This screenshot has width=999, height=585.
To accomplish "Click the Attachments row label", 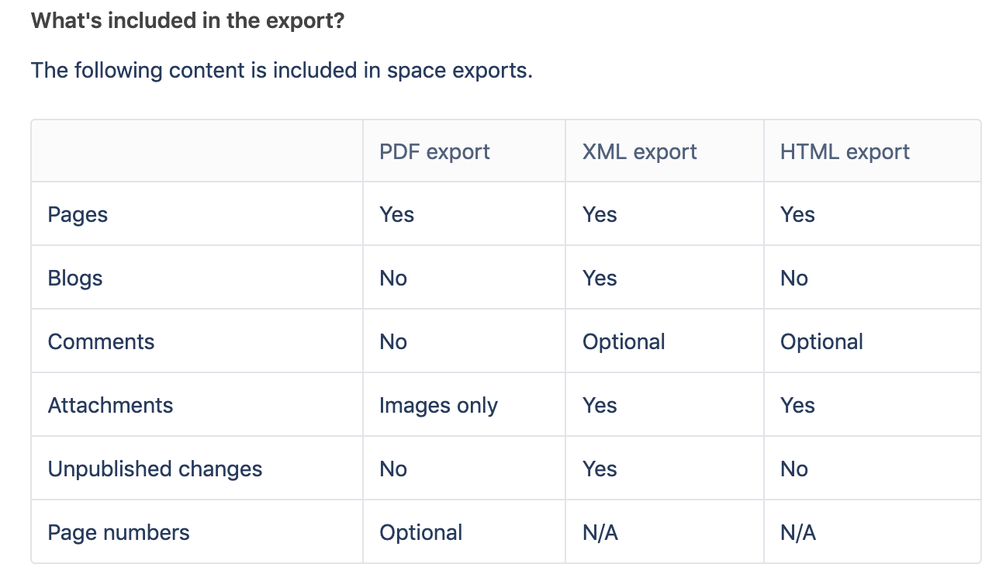I will (110, 405).
